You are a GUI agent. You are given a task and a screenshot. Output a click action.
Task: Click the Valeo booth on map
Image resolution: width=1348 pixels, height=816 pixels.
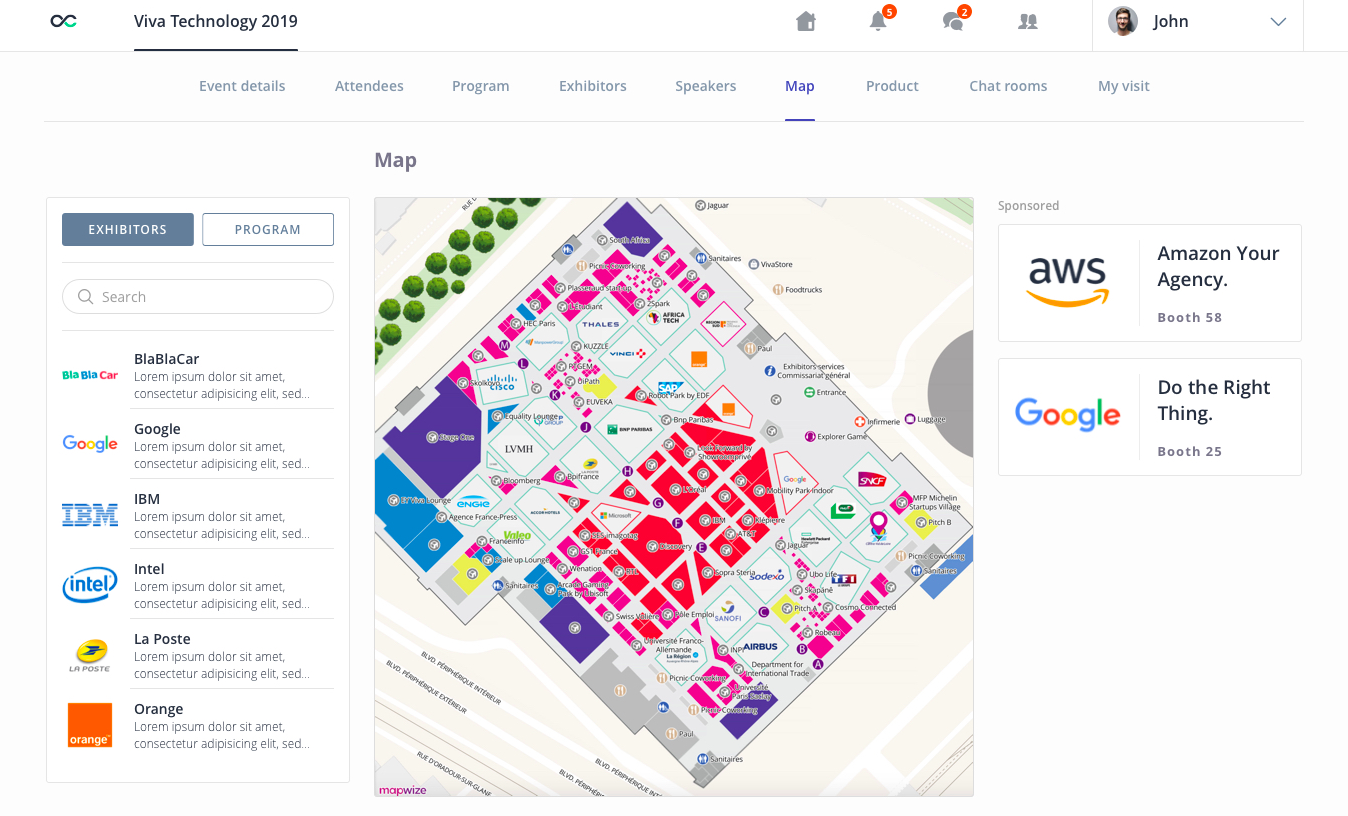(x=516, y=536)
